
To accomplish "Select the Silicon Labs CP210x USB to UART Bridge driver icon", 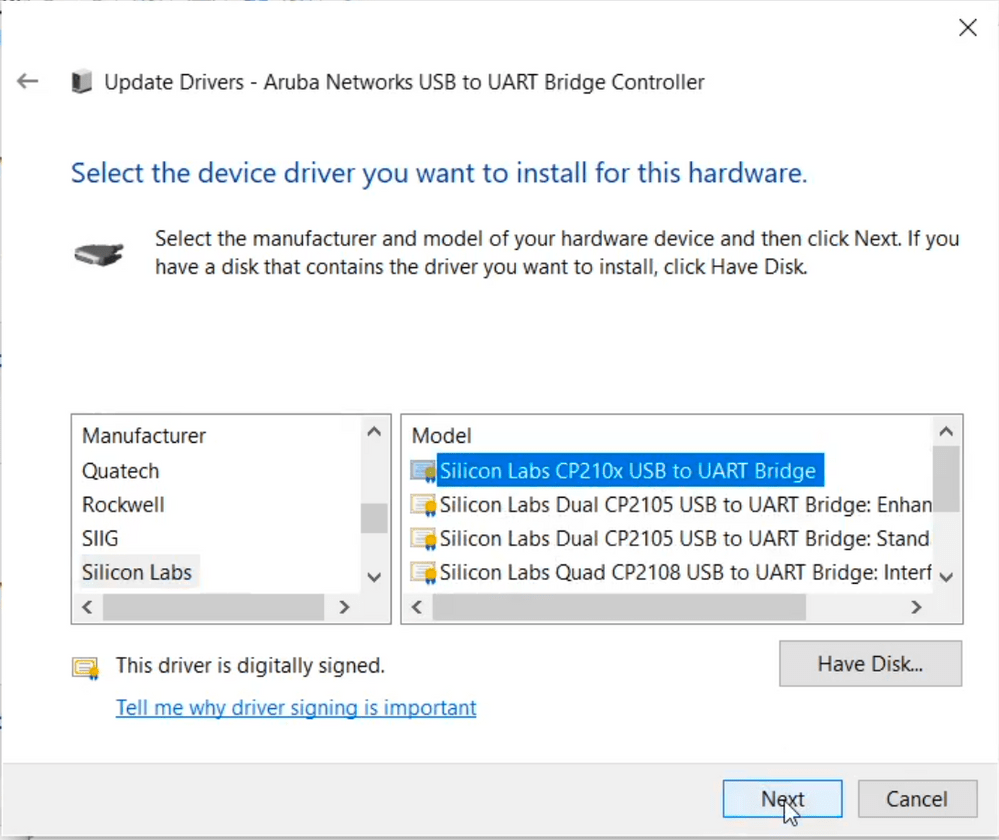I will 424,470.
